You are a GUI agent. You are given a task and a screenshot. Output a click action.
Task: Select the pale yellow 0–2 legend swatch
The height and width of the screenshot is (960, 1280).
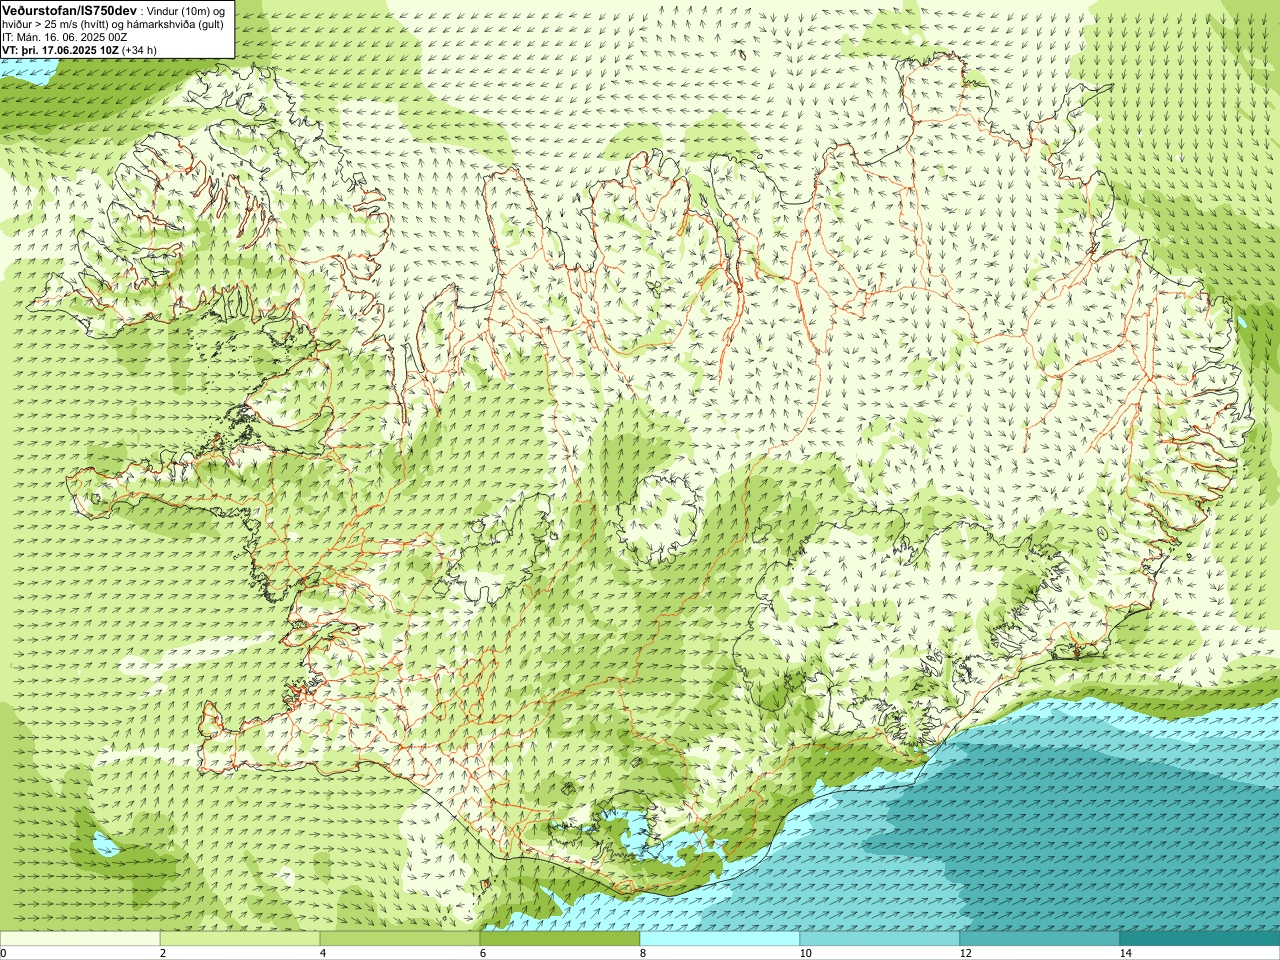point(80,939)
